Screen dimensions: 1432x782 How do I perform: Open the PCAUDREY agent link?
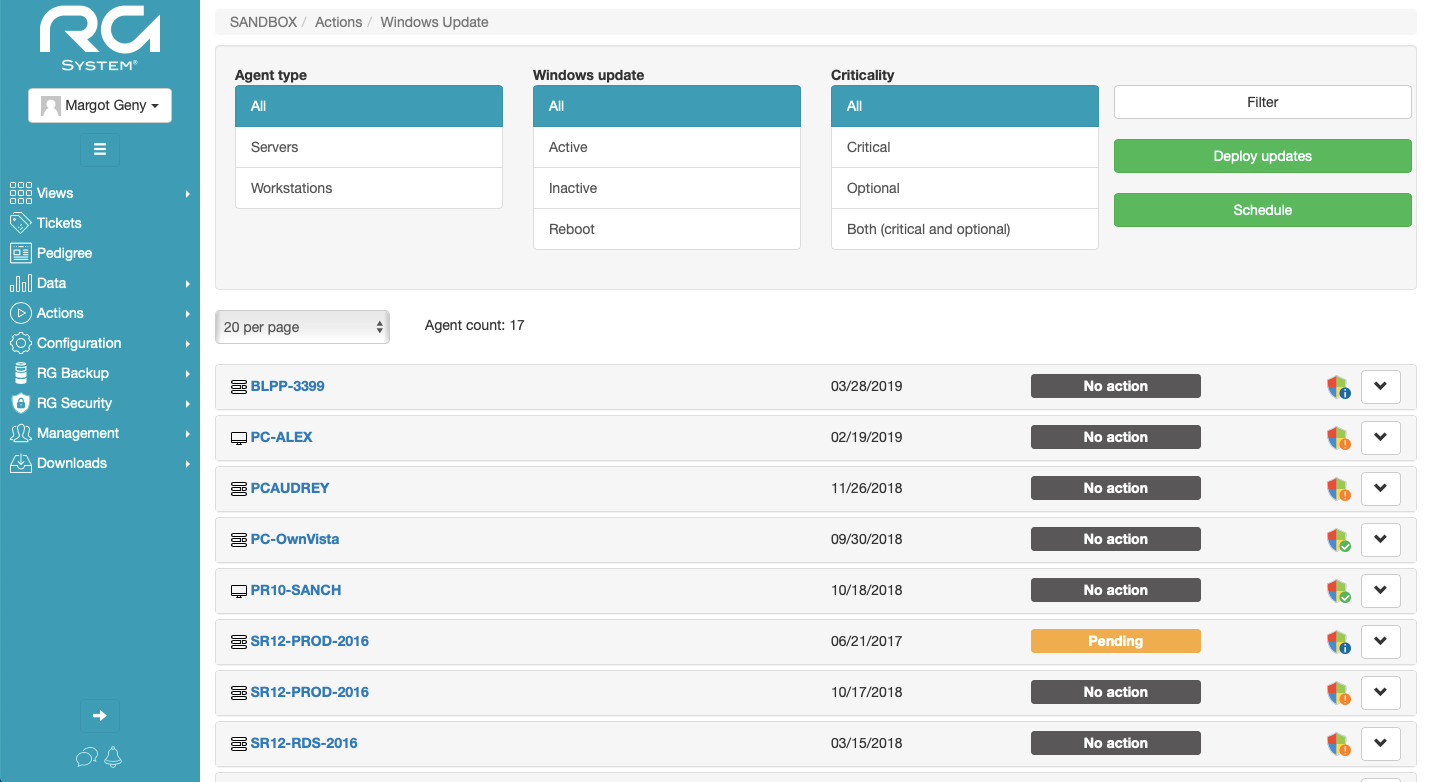(289, 488)
